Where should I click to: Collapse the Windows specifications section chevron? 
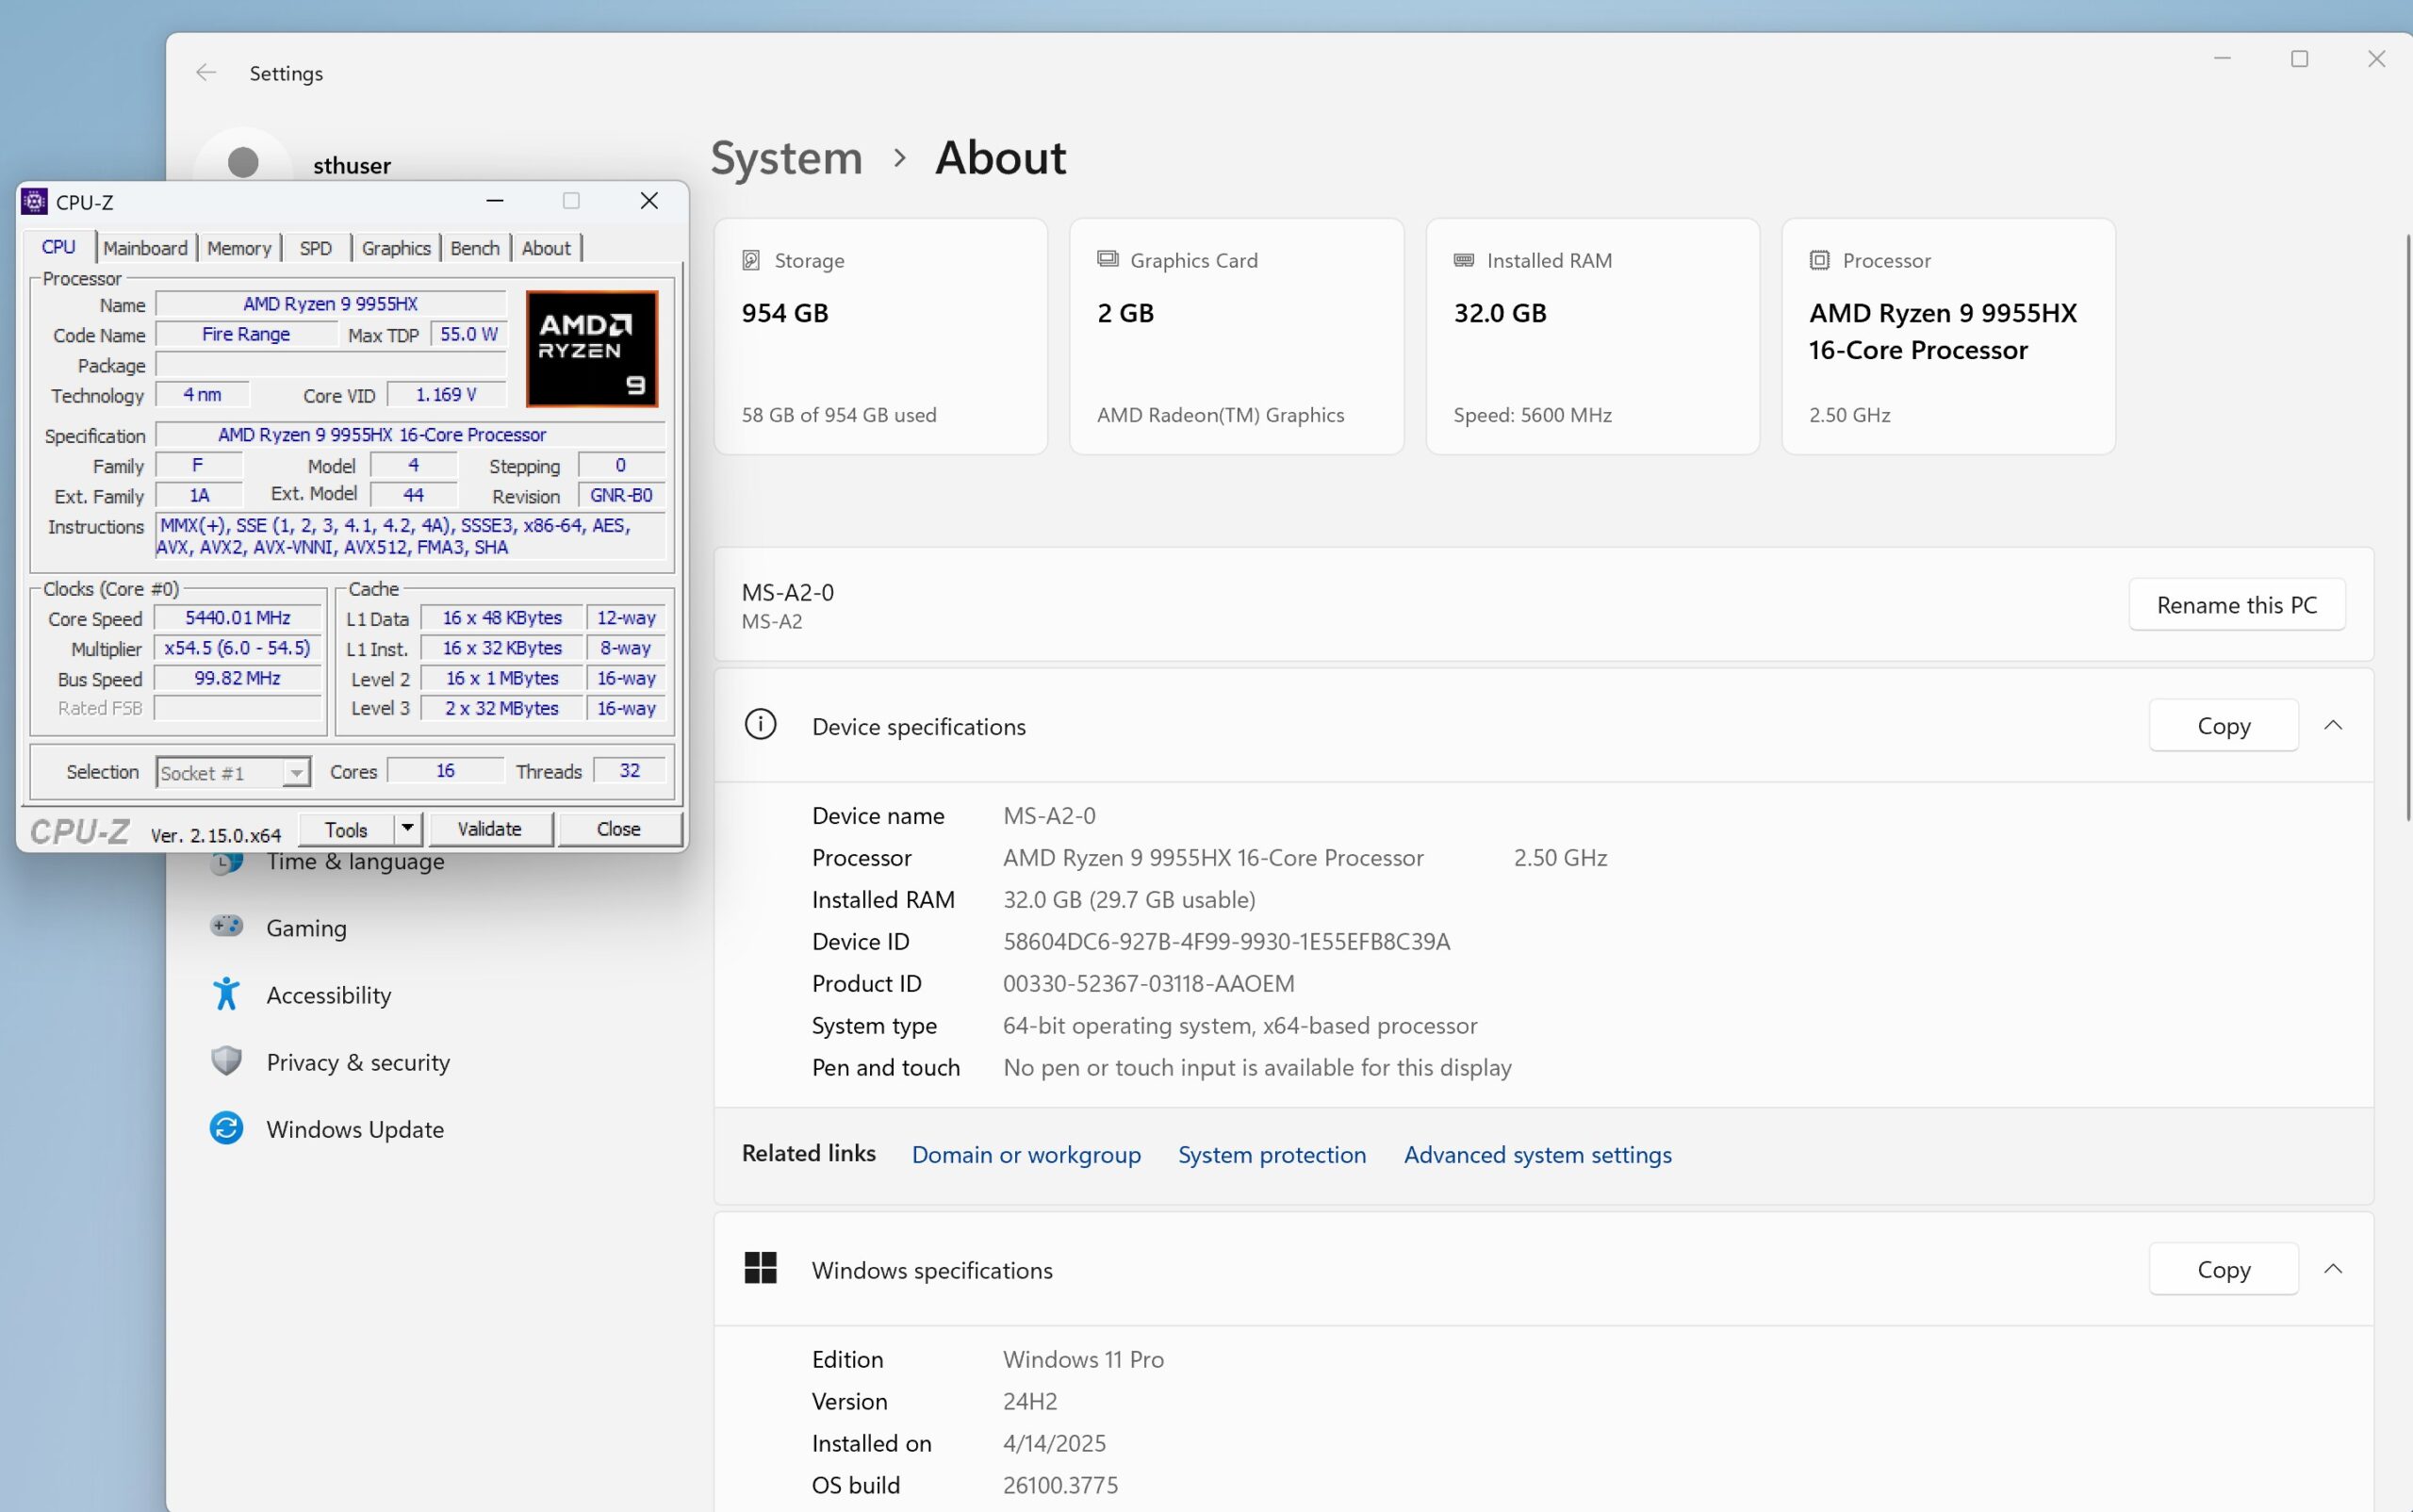coord(2333,1268)
